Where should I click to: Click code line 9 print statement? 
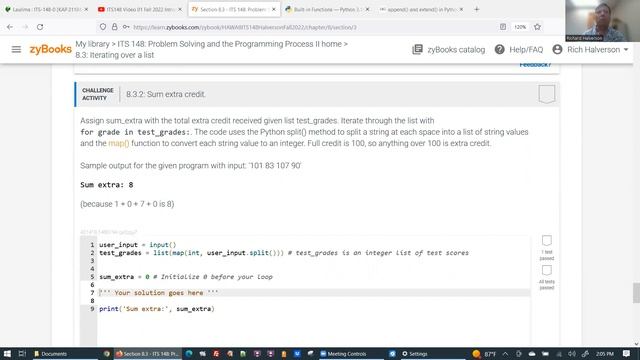click(157, 309)
